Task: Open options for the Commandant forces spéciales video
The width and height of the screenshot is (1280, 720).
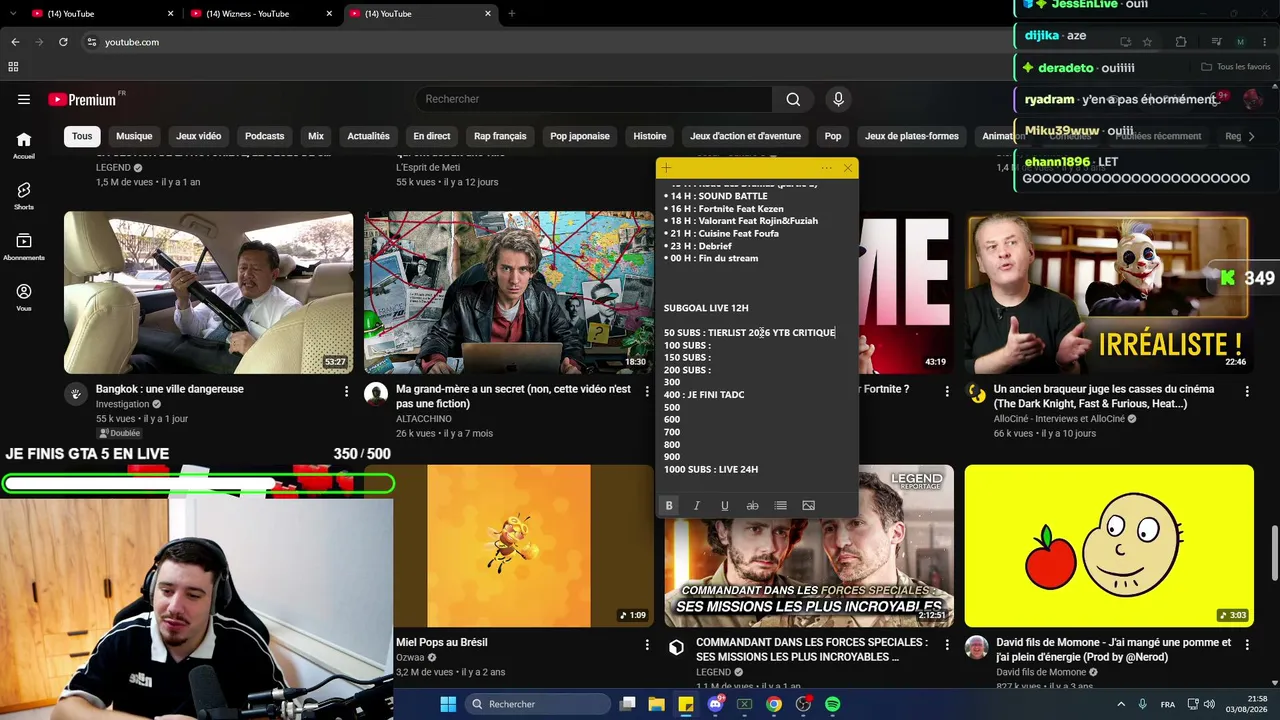Action: (946, 645)
